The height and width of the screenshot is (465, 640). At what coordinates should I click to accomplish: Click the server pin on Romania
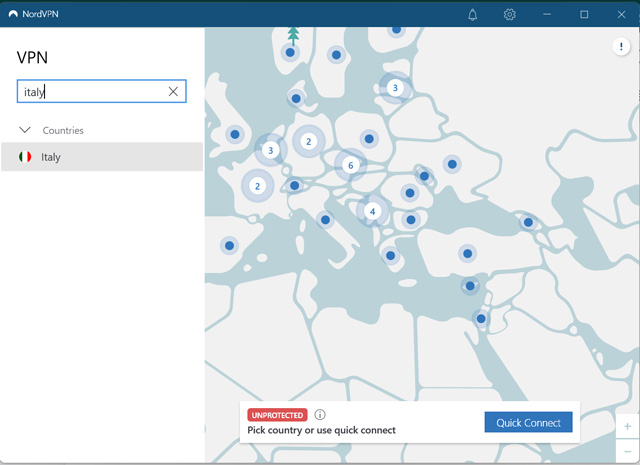point(410,193)
